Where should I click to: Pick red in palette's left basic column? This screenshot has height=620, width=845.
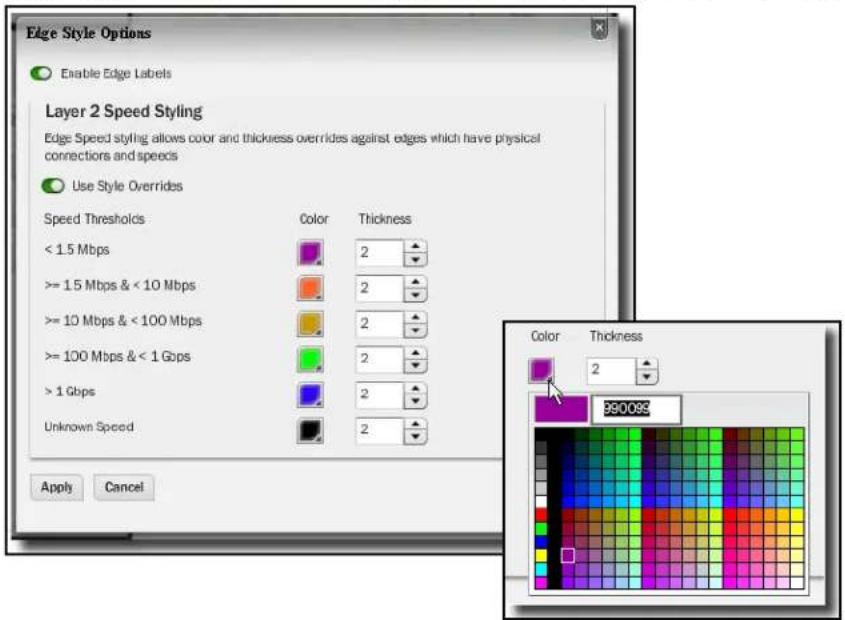click(x=541, y=514)
